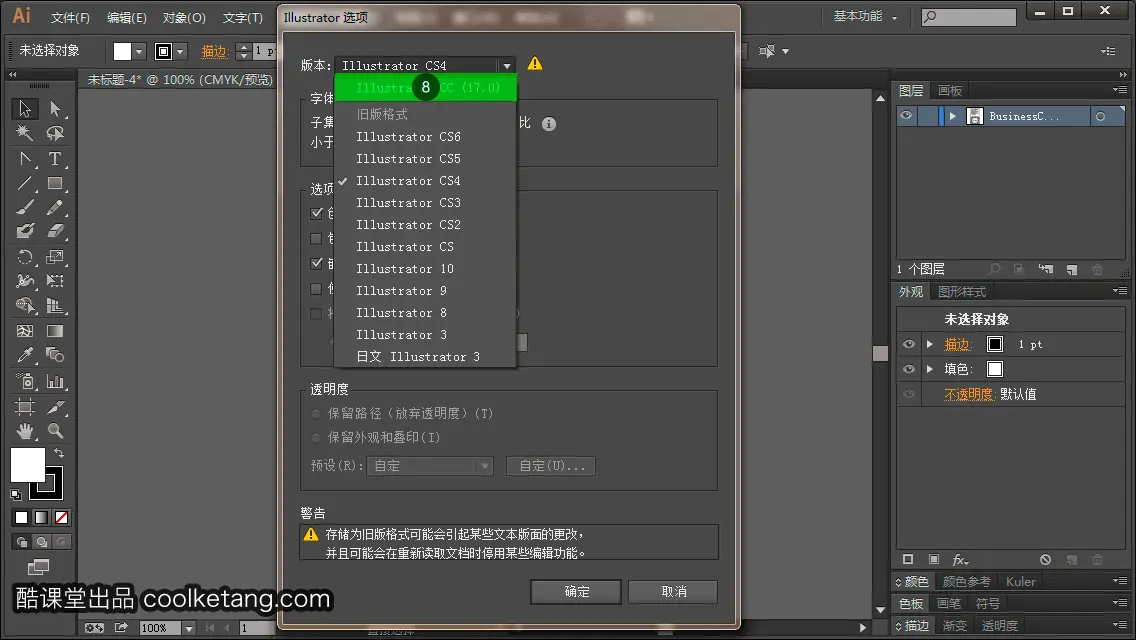Choose Illustrator CC (17.0) from version list
This screenshot has width=1136, height=640.
pos(425,88)
